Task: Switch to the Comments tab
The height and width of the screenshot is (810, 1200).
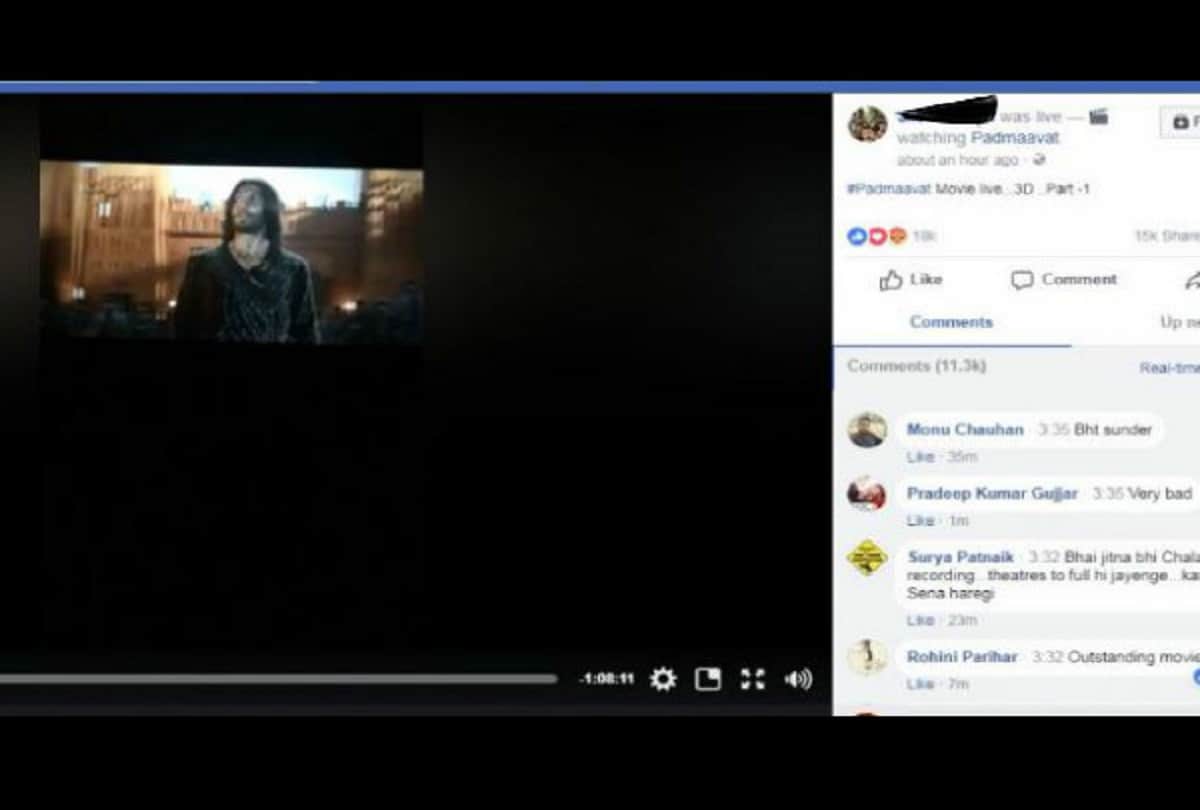Action: tap(951, 322)
